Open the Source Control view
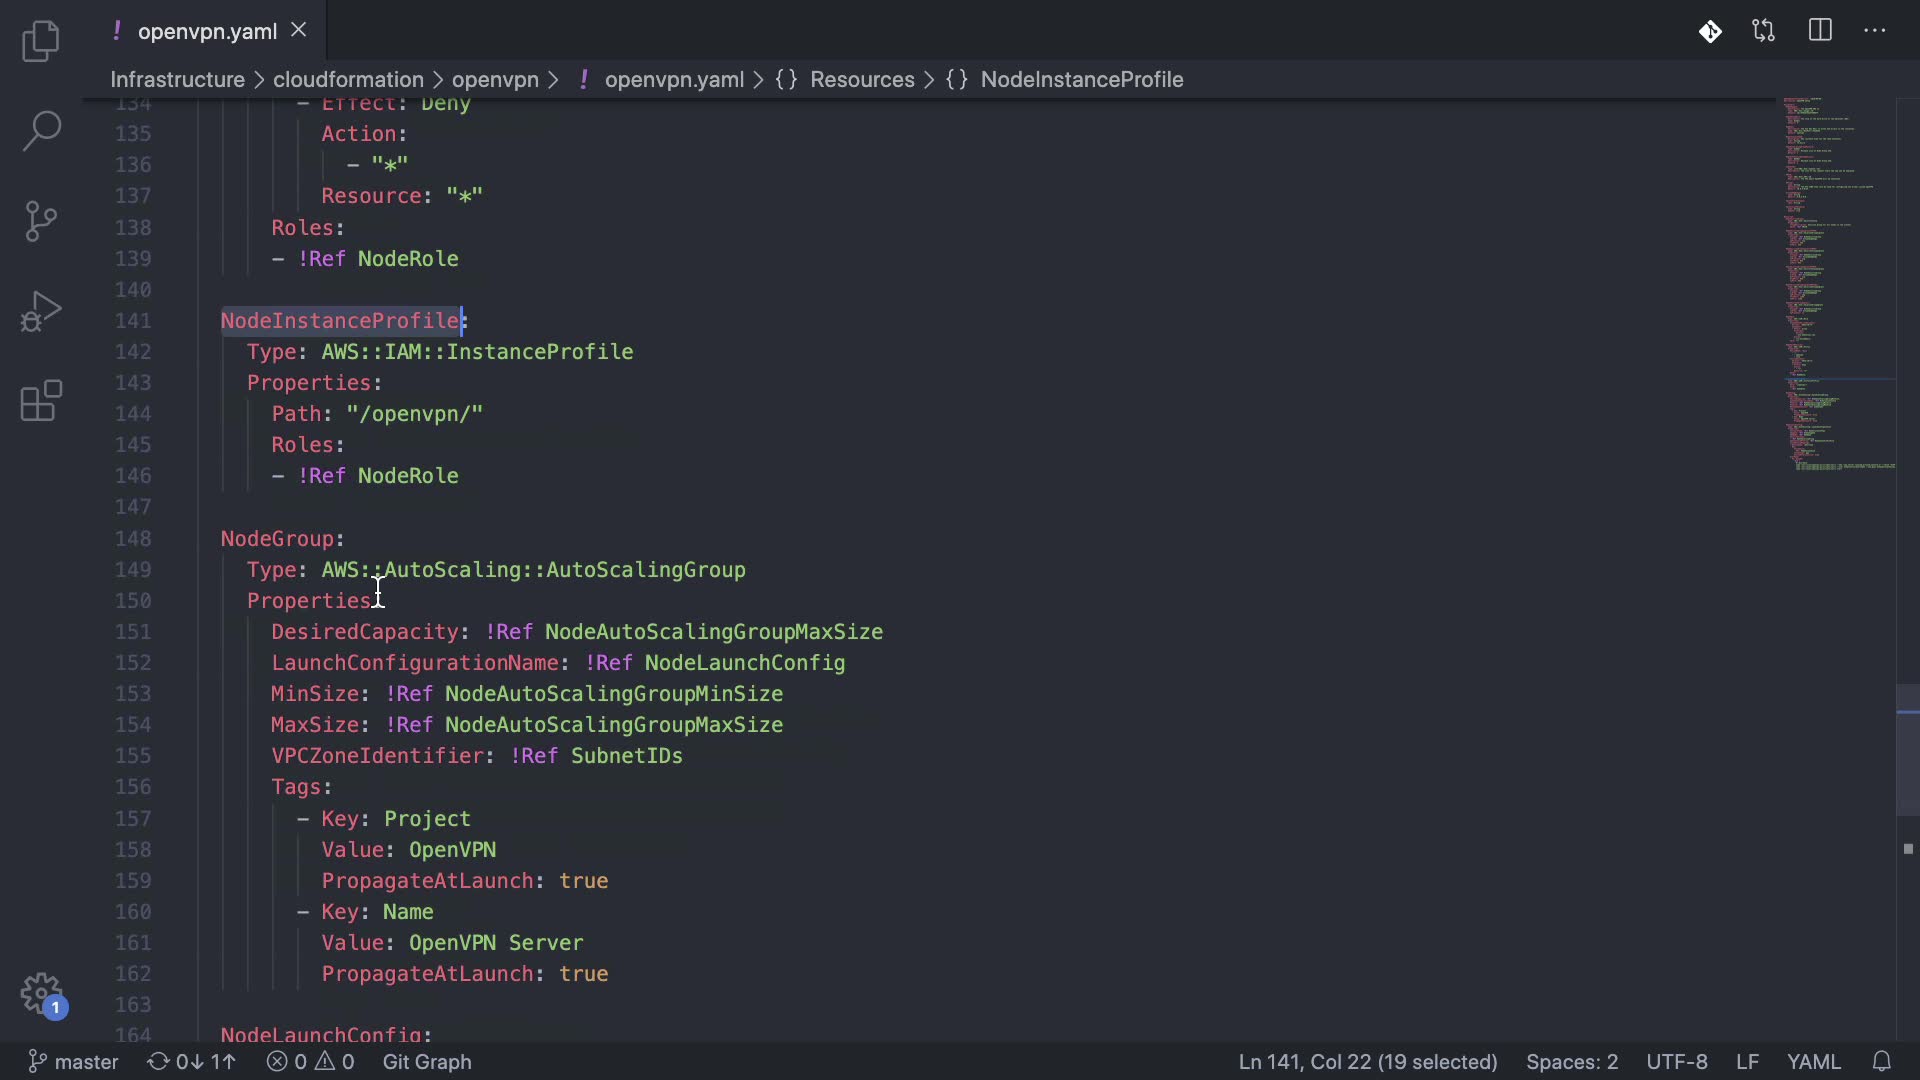The height and width of the screenshot is (1080, 1920). (41, 221)
